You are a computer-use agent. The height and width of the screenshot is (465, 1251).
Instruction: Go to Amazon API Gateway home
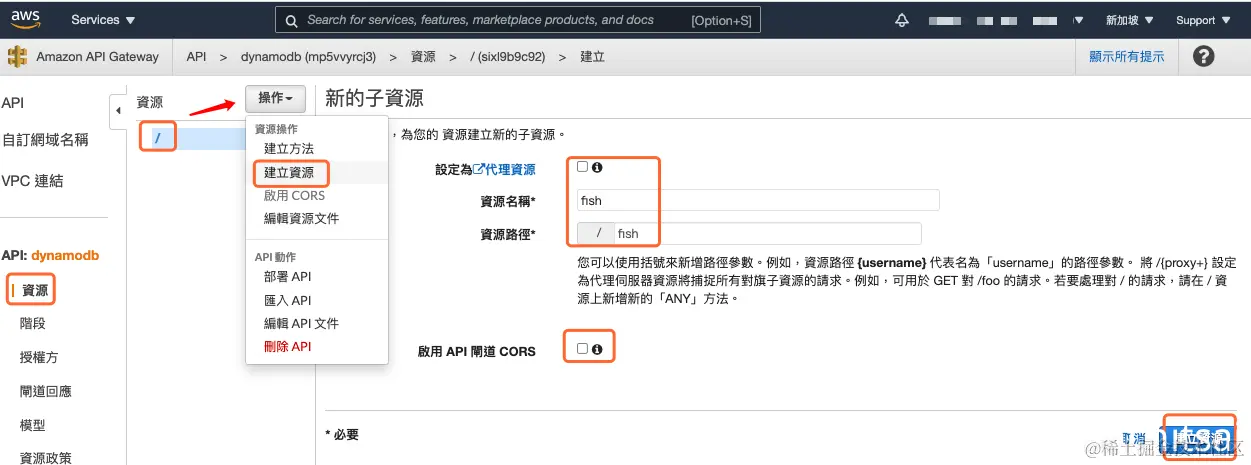[97, 57]
